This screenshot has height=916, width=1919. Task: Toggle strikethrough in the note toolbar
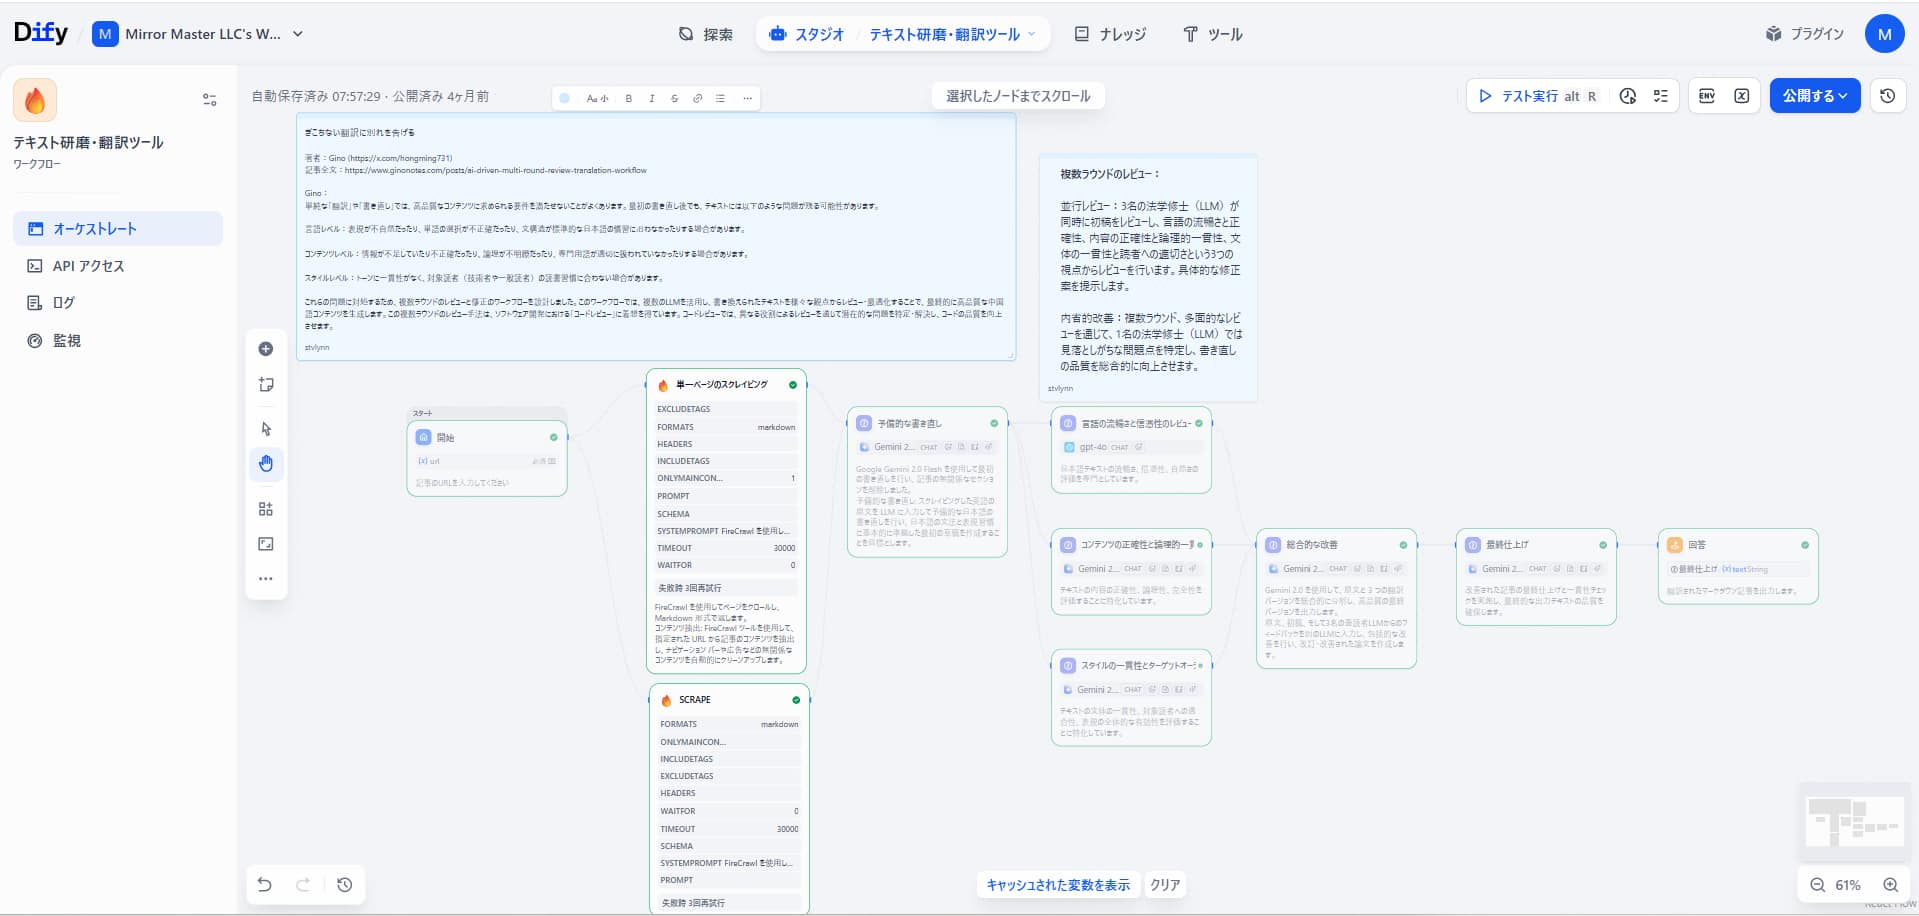pyautogui.click(x=674, y=98)
